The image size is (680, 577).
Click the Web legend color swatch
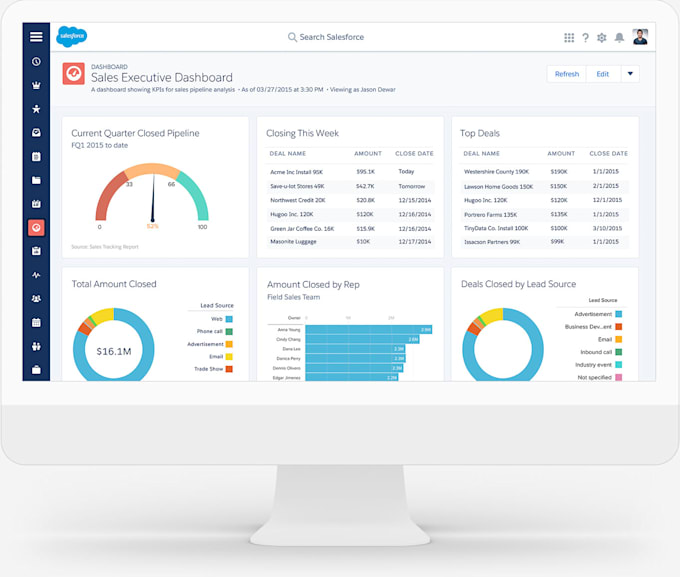pyautogui.click(x=229, y=319)
